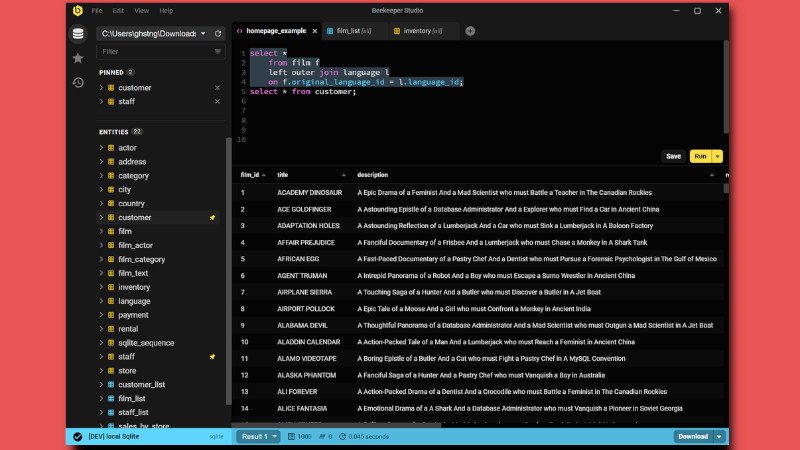
Task: Open the Result 1 dropdown
Action: point(259,437)
